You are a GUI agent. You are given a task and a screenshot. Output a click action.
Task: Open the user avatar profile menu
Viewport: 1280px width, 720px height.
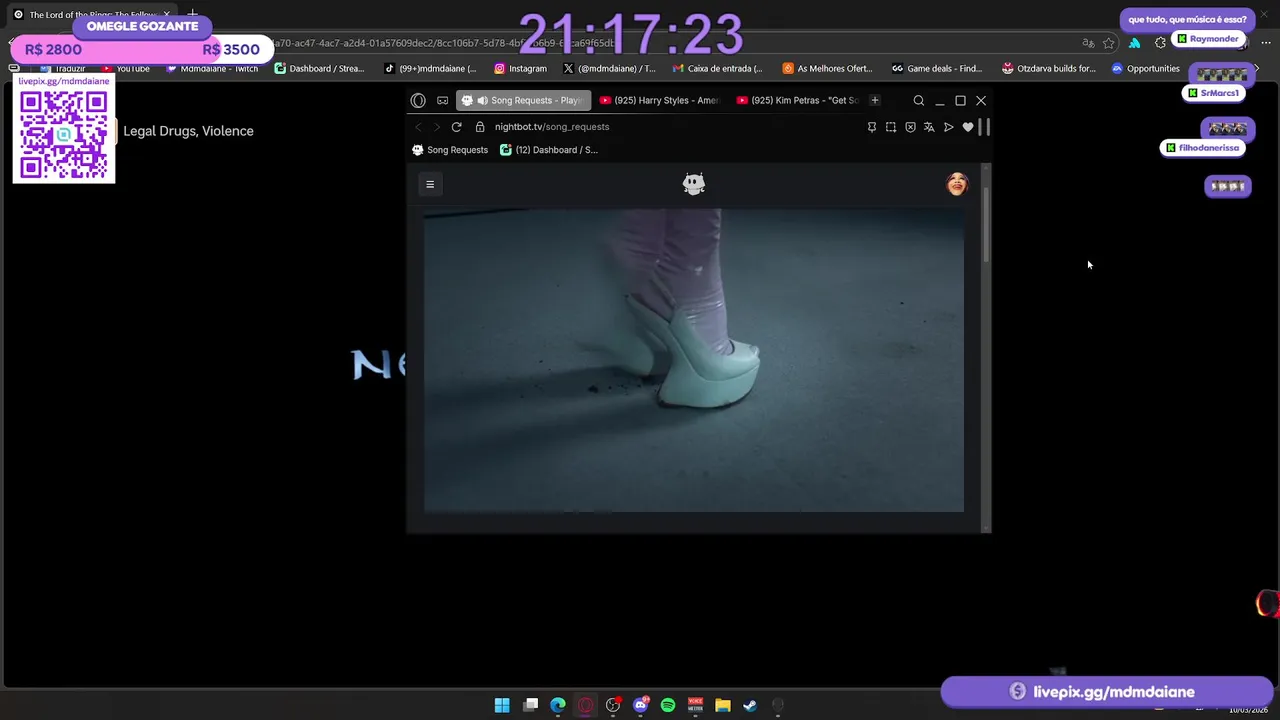tap(957, 184)
